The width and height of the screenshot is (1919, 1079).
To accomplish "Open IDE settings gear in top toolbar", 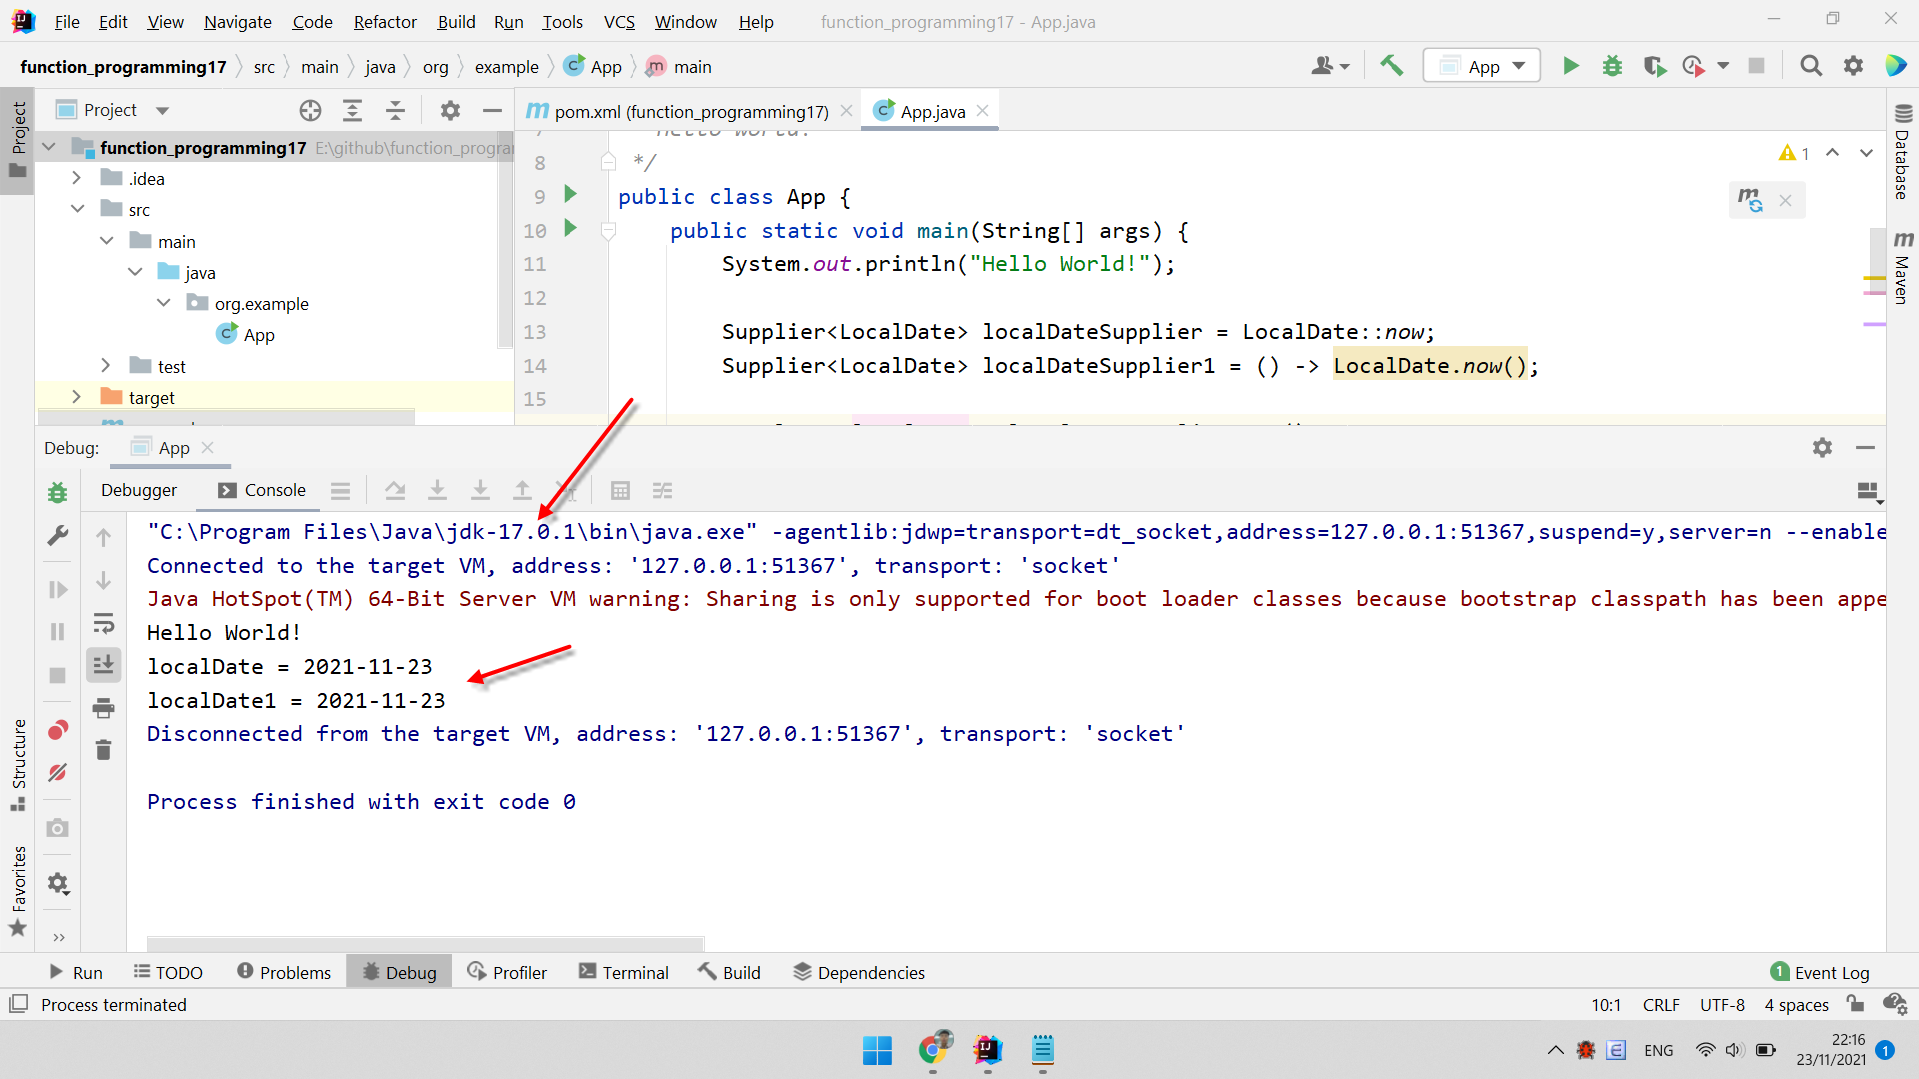I will pyautogui.click(x=1853, y=66).
